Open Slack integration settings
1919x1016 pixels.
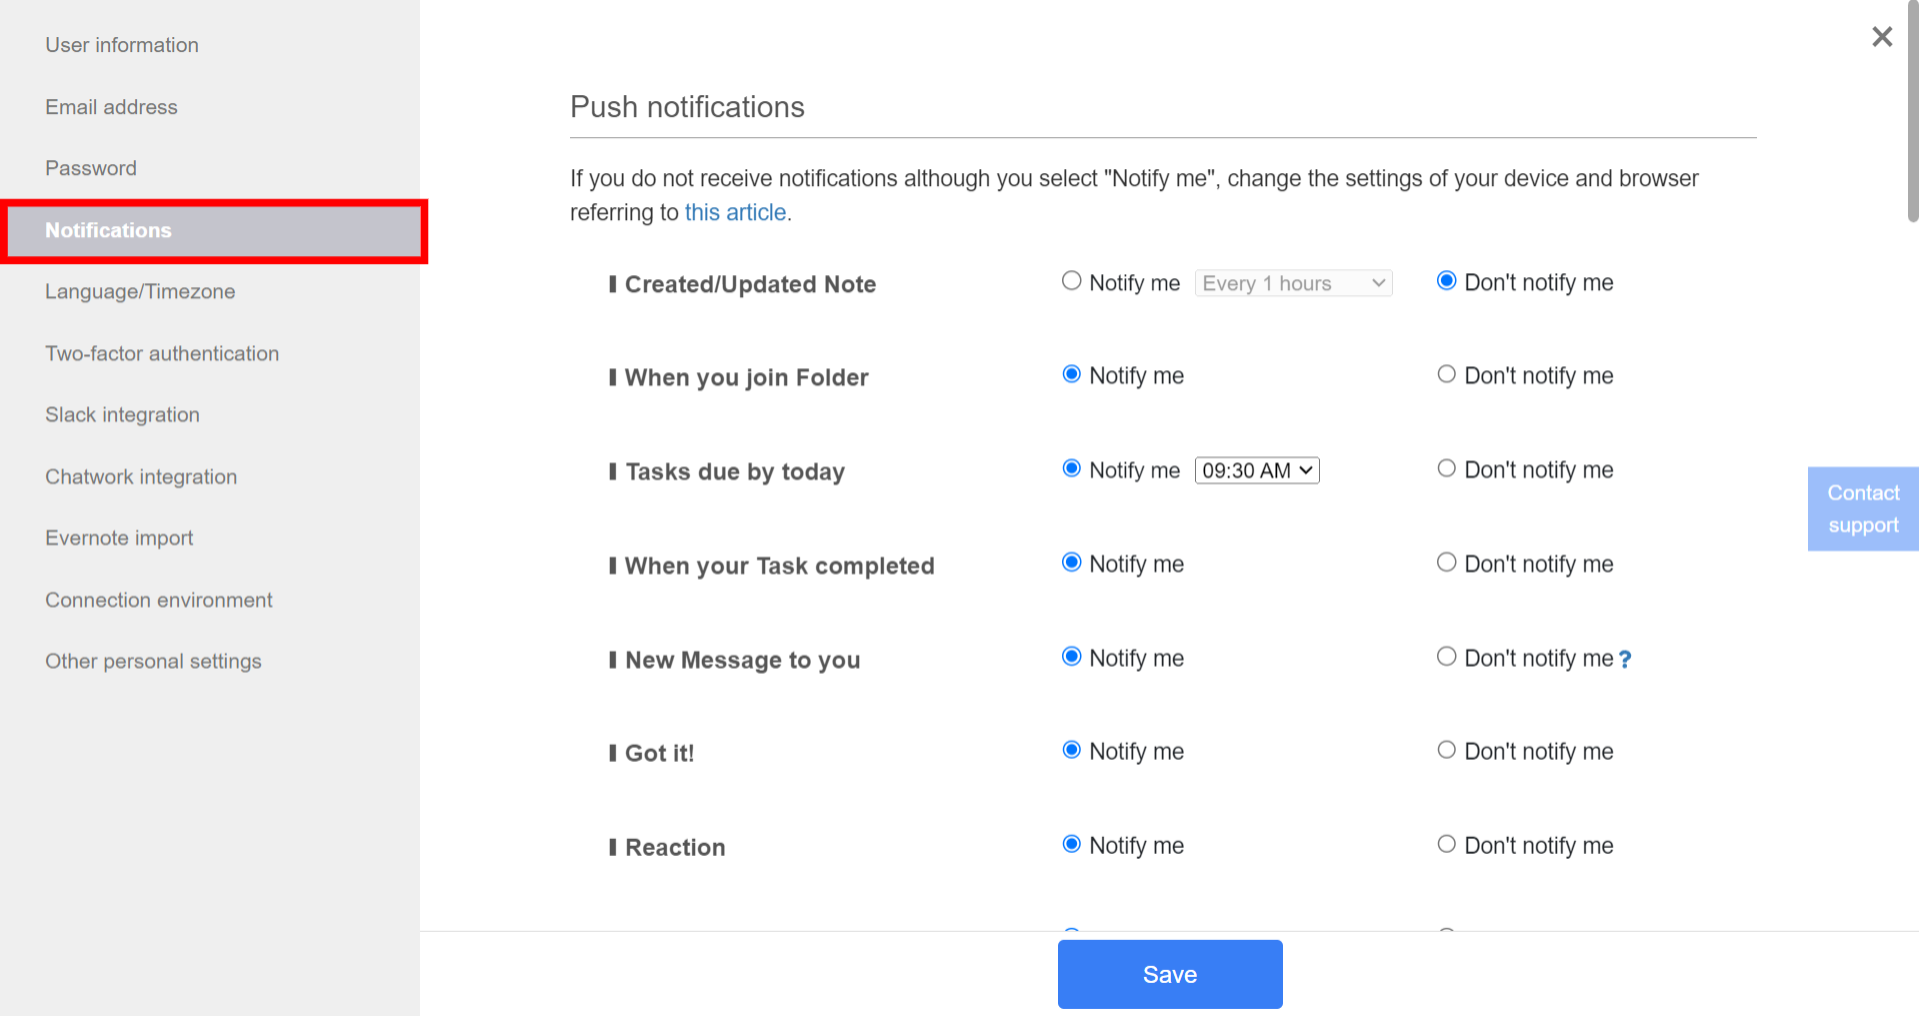pos(122,414)
